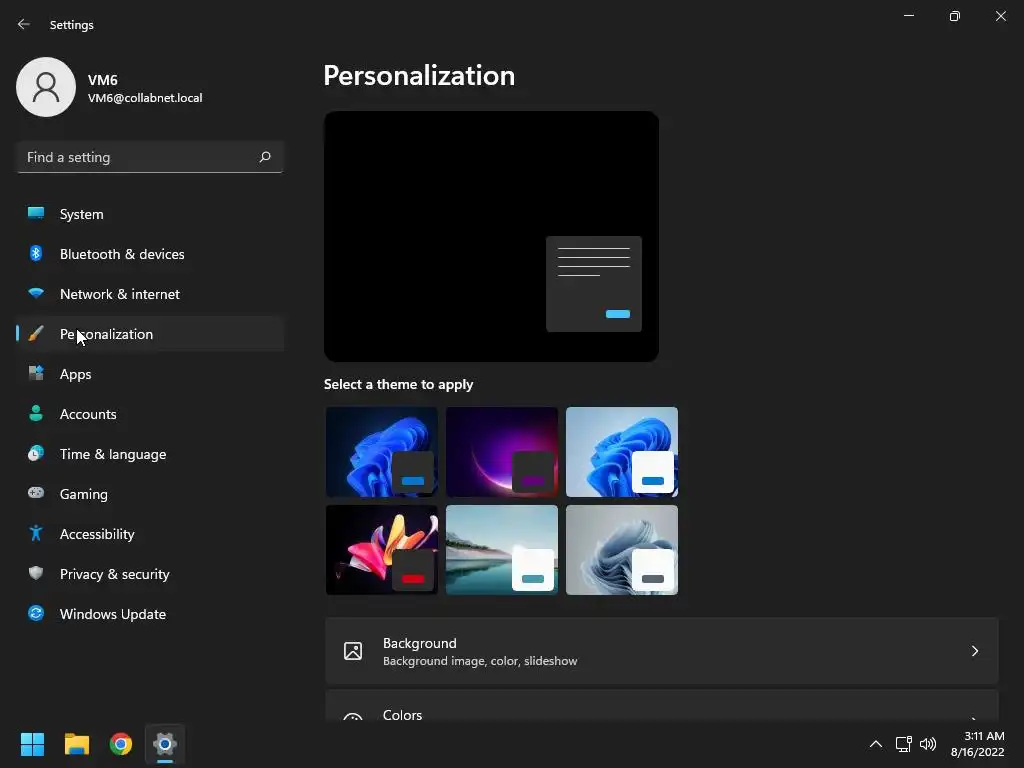Open the Windows Start menu
The height and width of the screenshot is (768, 1024).
pyautogui.click(x=32, y=744)
